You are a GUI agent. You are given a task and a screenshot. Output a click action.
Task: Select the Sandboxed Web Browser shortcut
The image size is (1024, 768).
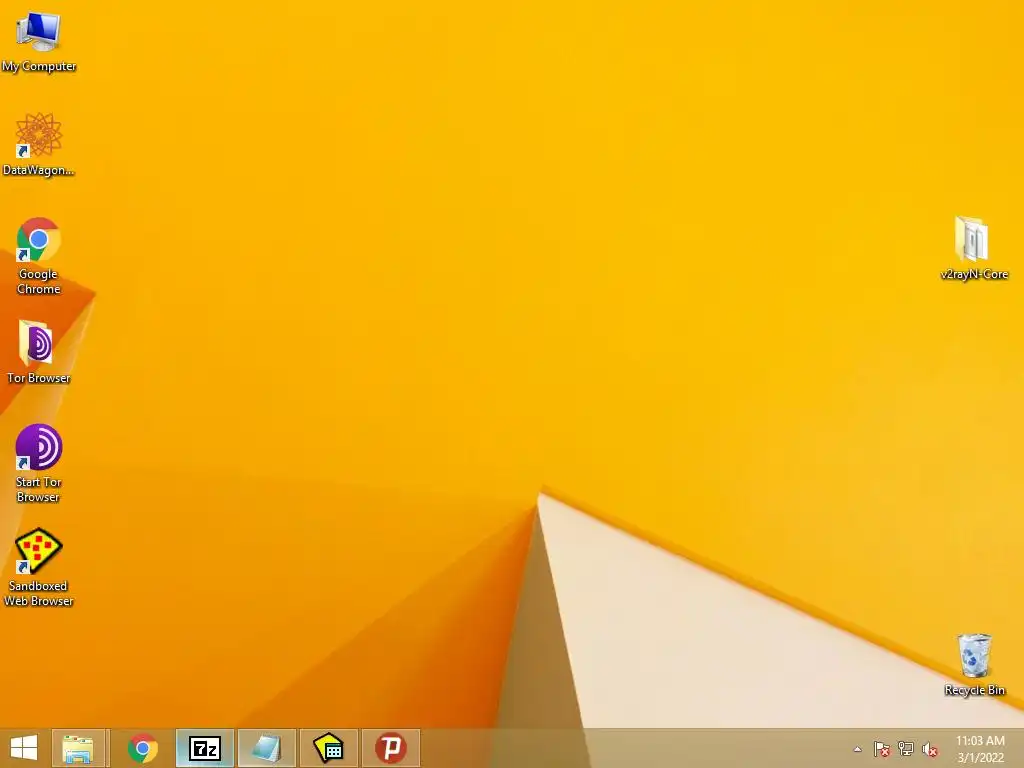click(x=39, y=568)
